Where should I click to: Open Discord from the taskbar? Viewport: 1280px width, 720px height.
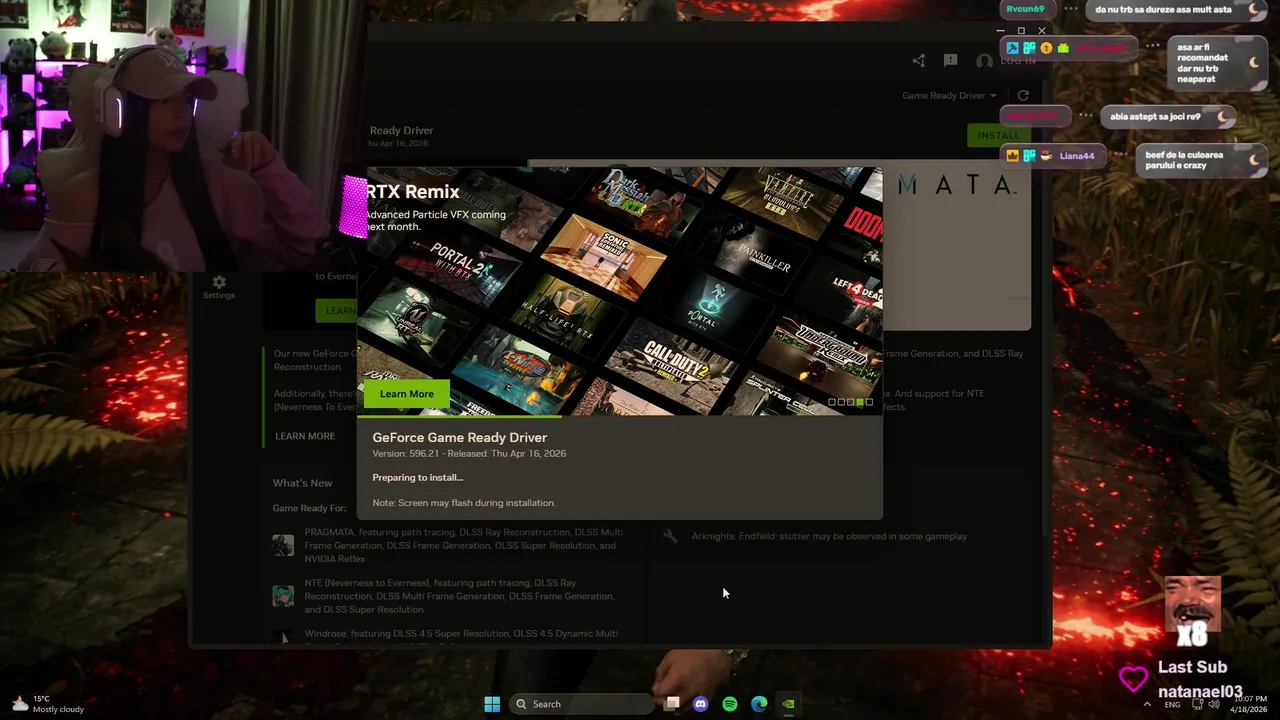pyautogui.click(x=700, y=704)
